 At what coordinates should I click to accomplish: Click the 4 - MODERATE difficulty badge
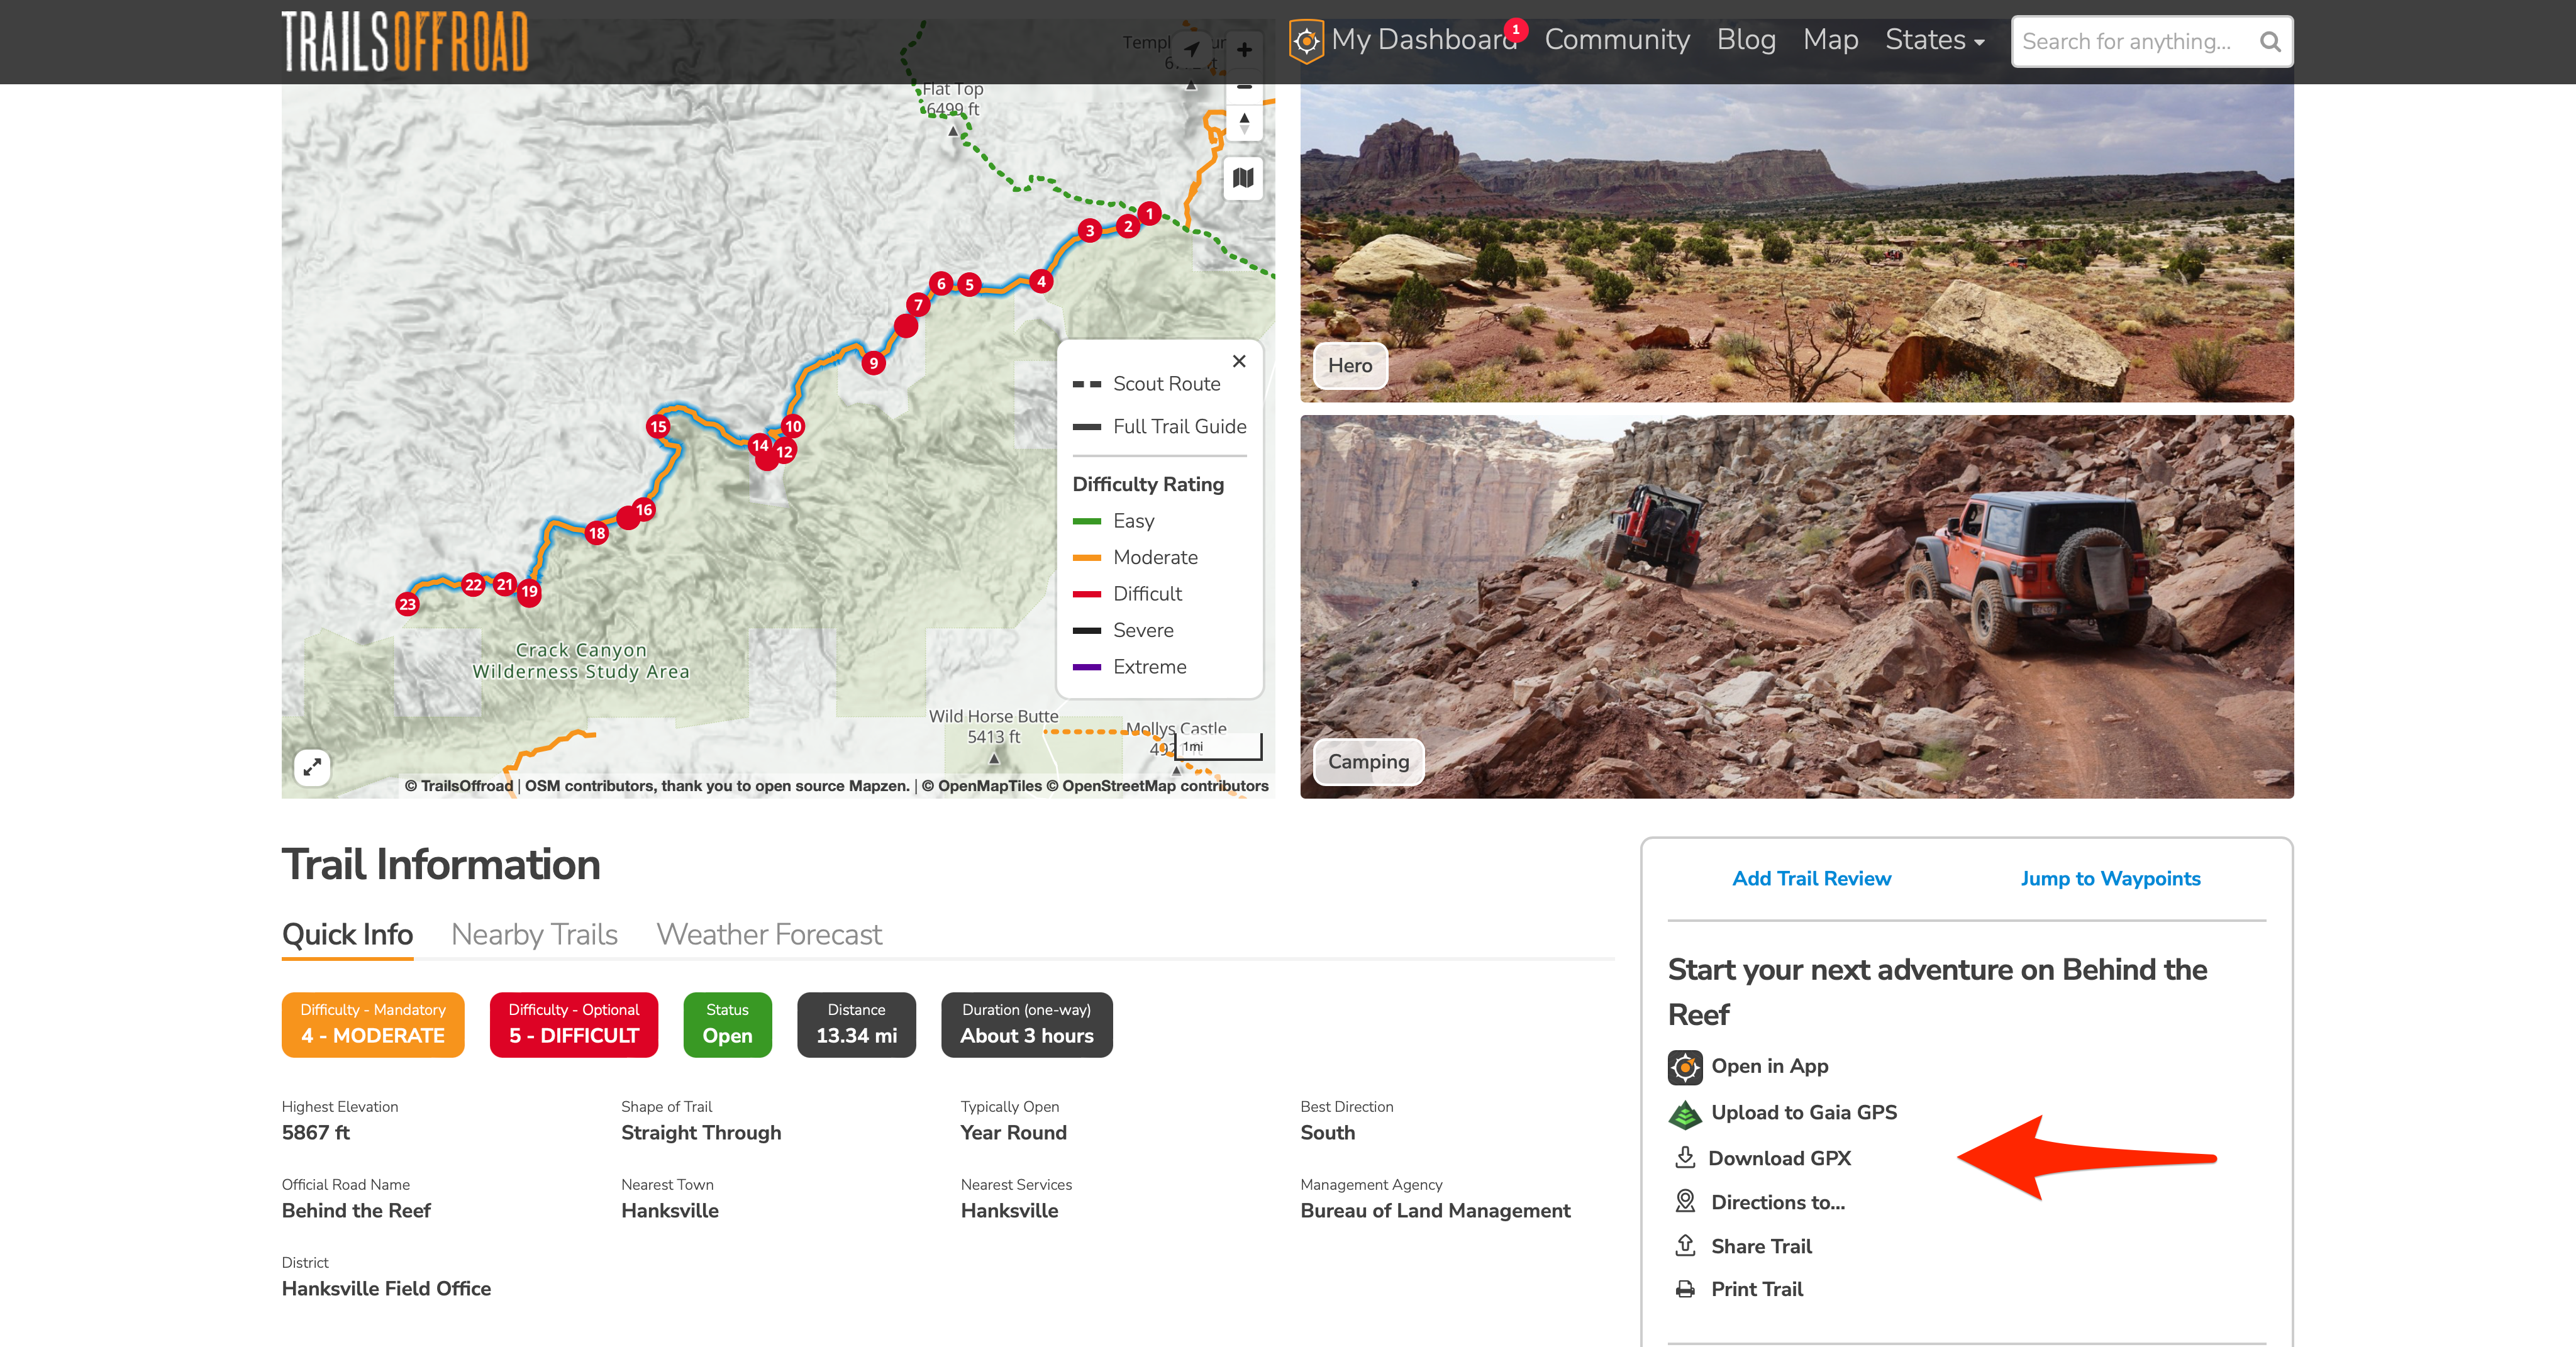tap(373, 1024)
